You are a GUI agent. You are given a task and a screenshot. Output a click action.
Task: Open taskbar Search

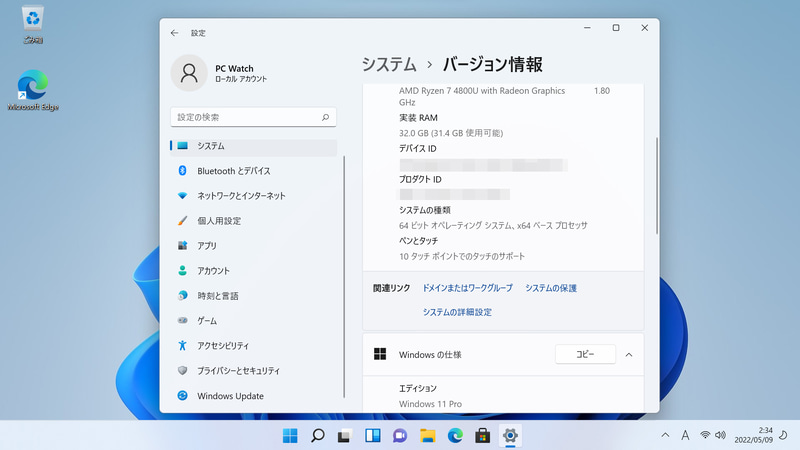(x=318, y=436)
